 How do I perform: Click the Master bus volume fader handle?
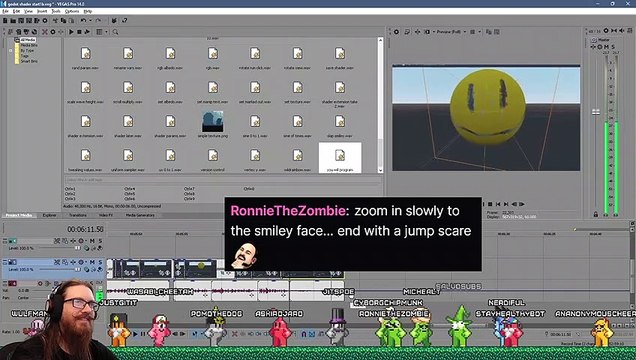(x=595, y=112)
